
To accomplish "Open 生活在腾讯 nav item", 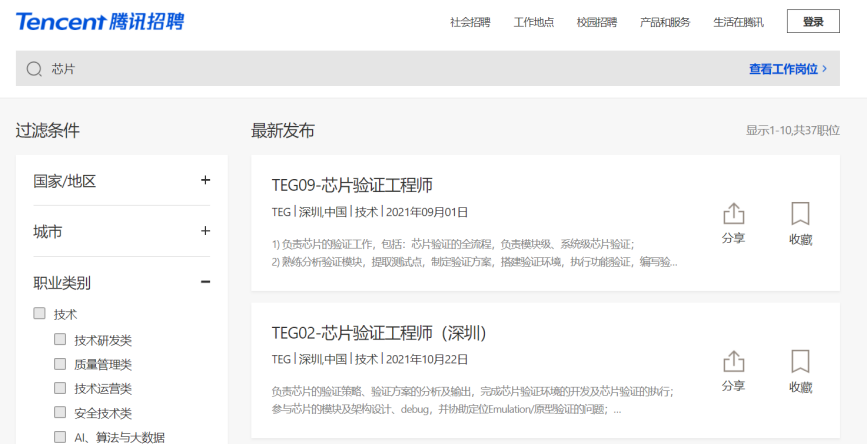I will [738, 22].
